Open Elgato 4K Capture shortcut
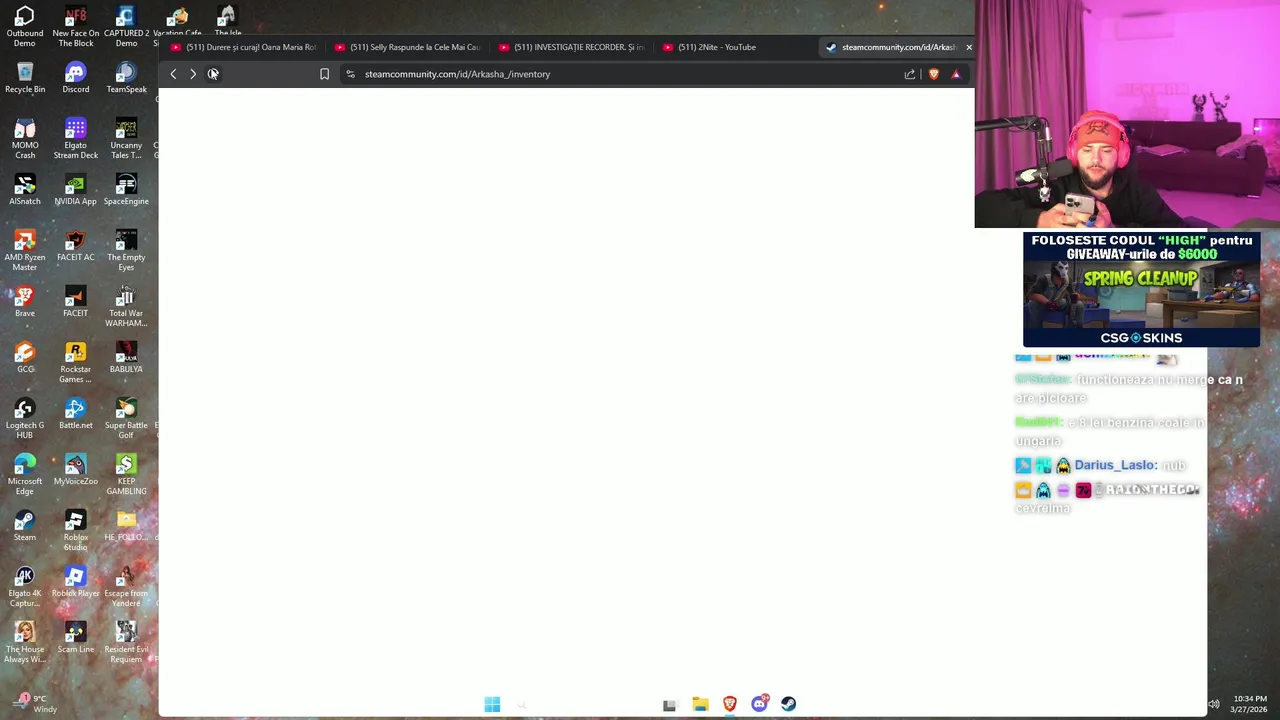Screen dimensions: 1280x720 [25, 586]
